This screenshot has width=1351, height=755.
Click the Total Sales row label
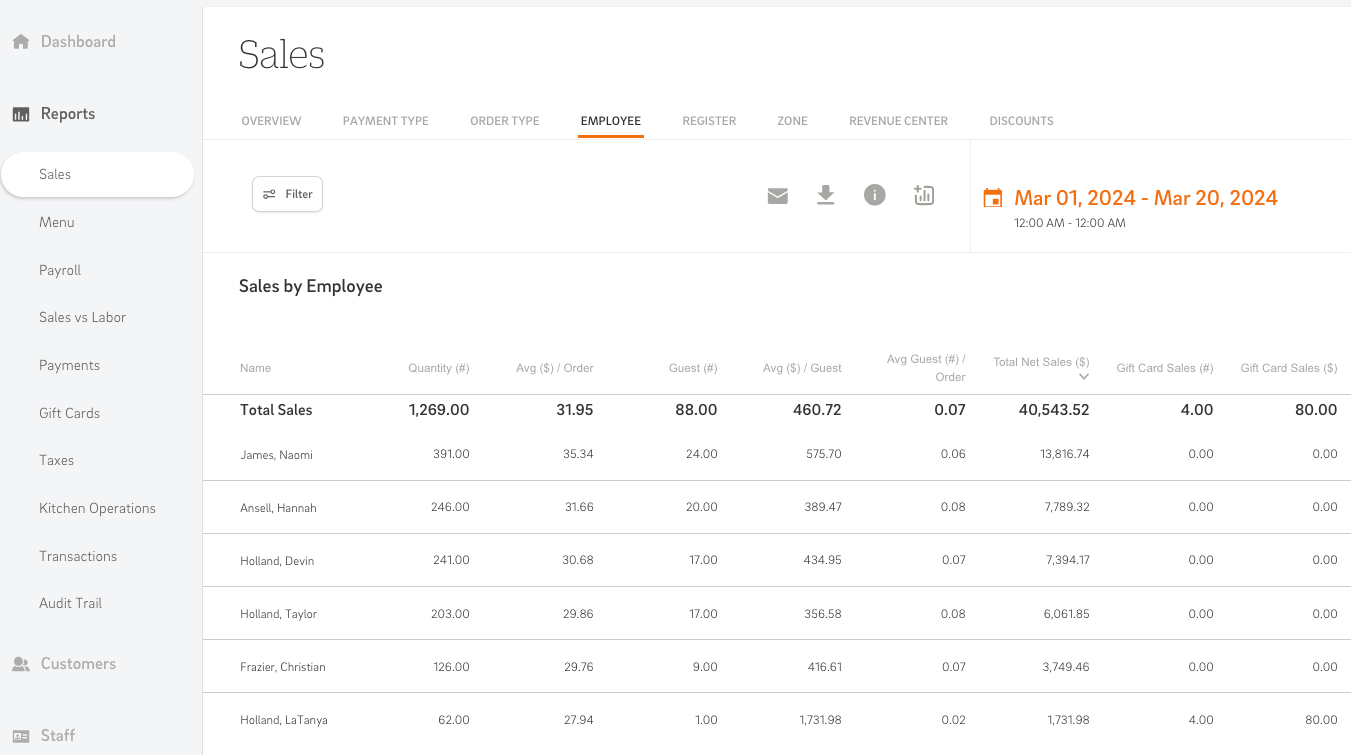276,410
